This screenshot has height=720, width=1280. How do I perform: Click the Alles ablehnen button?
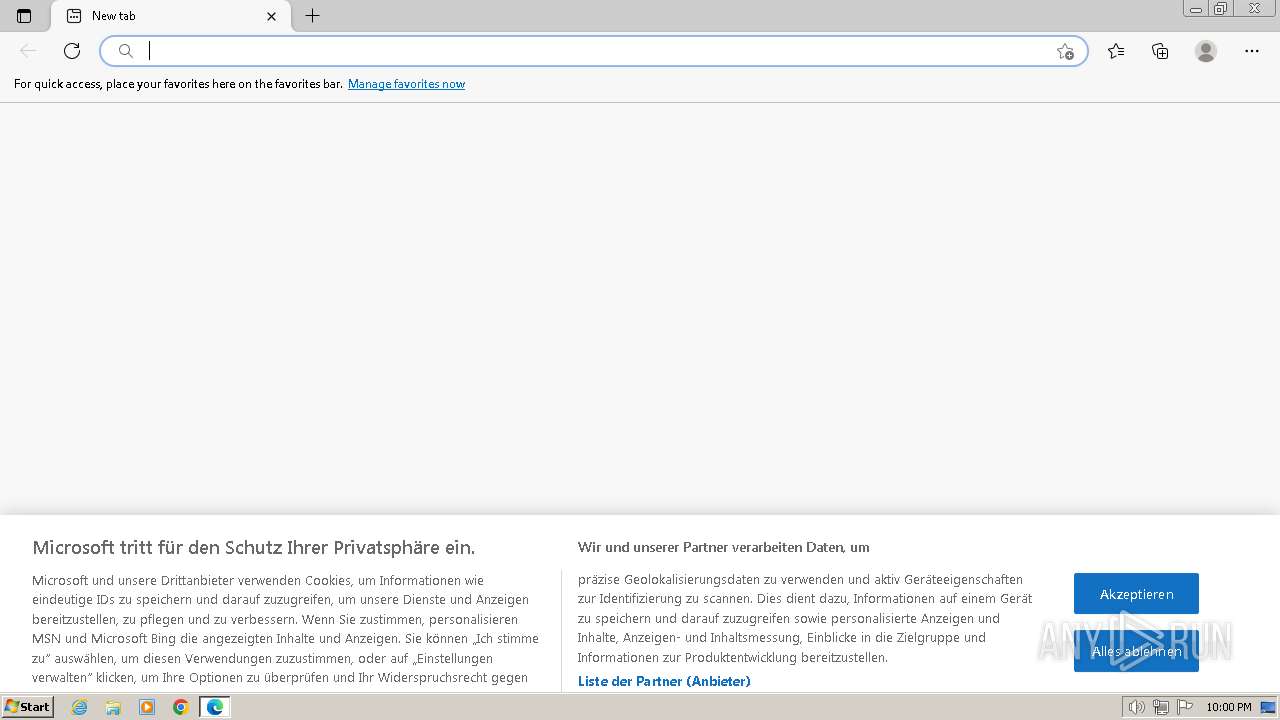click(1136, 651)
